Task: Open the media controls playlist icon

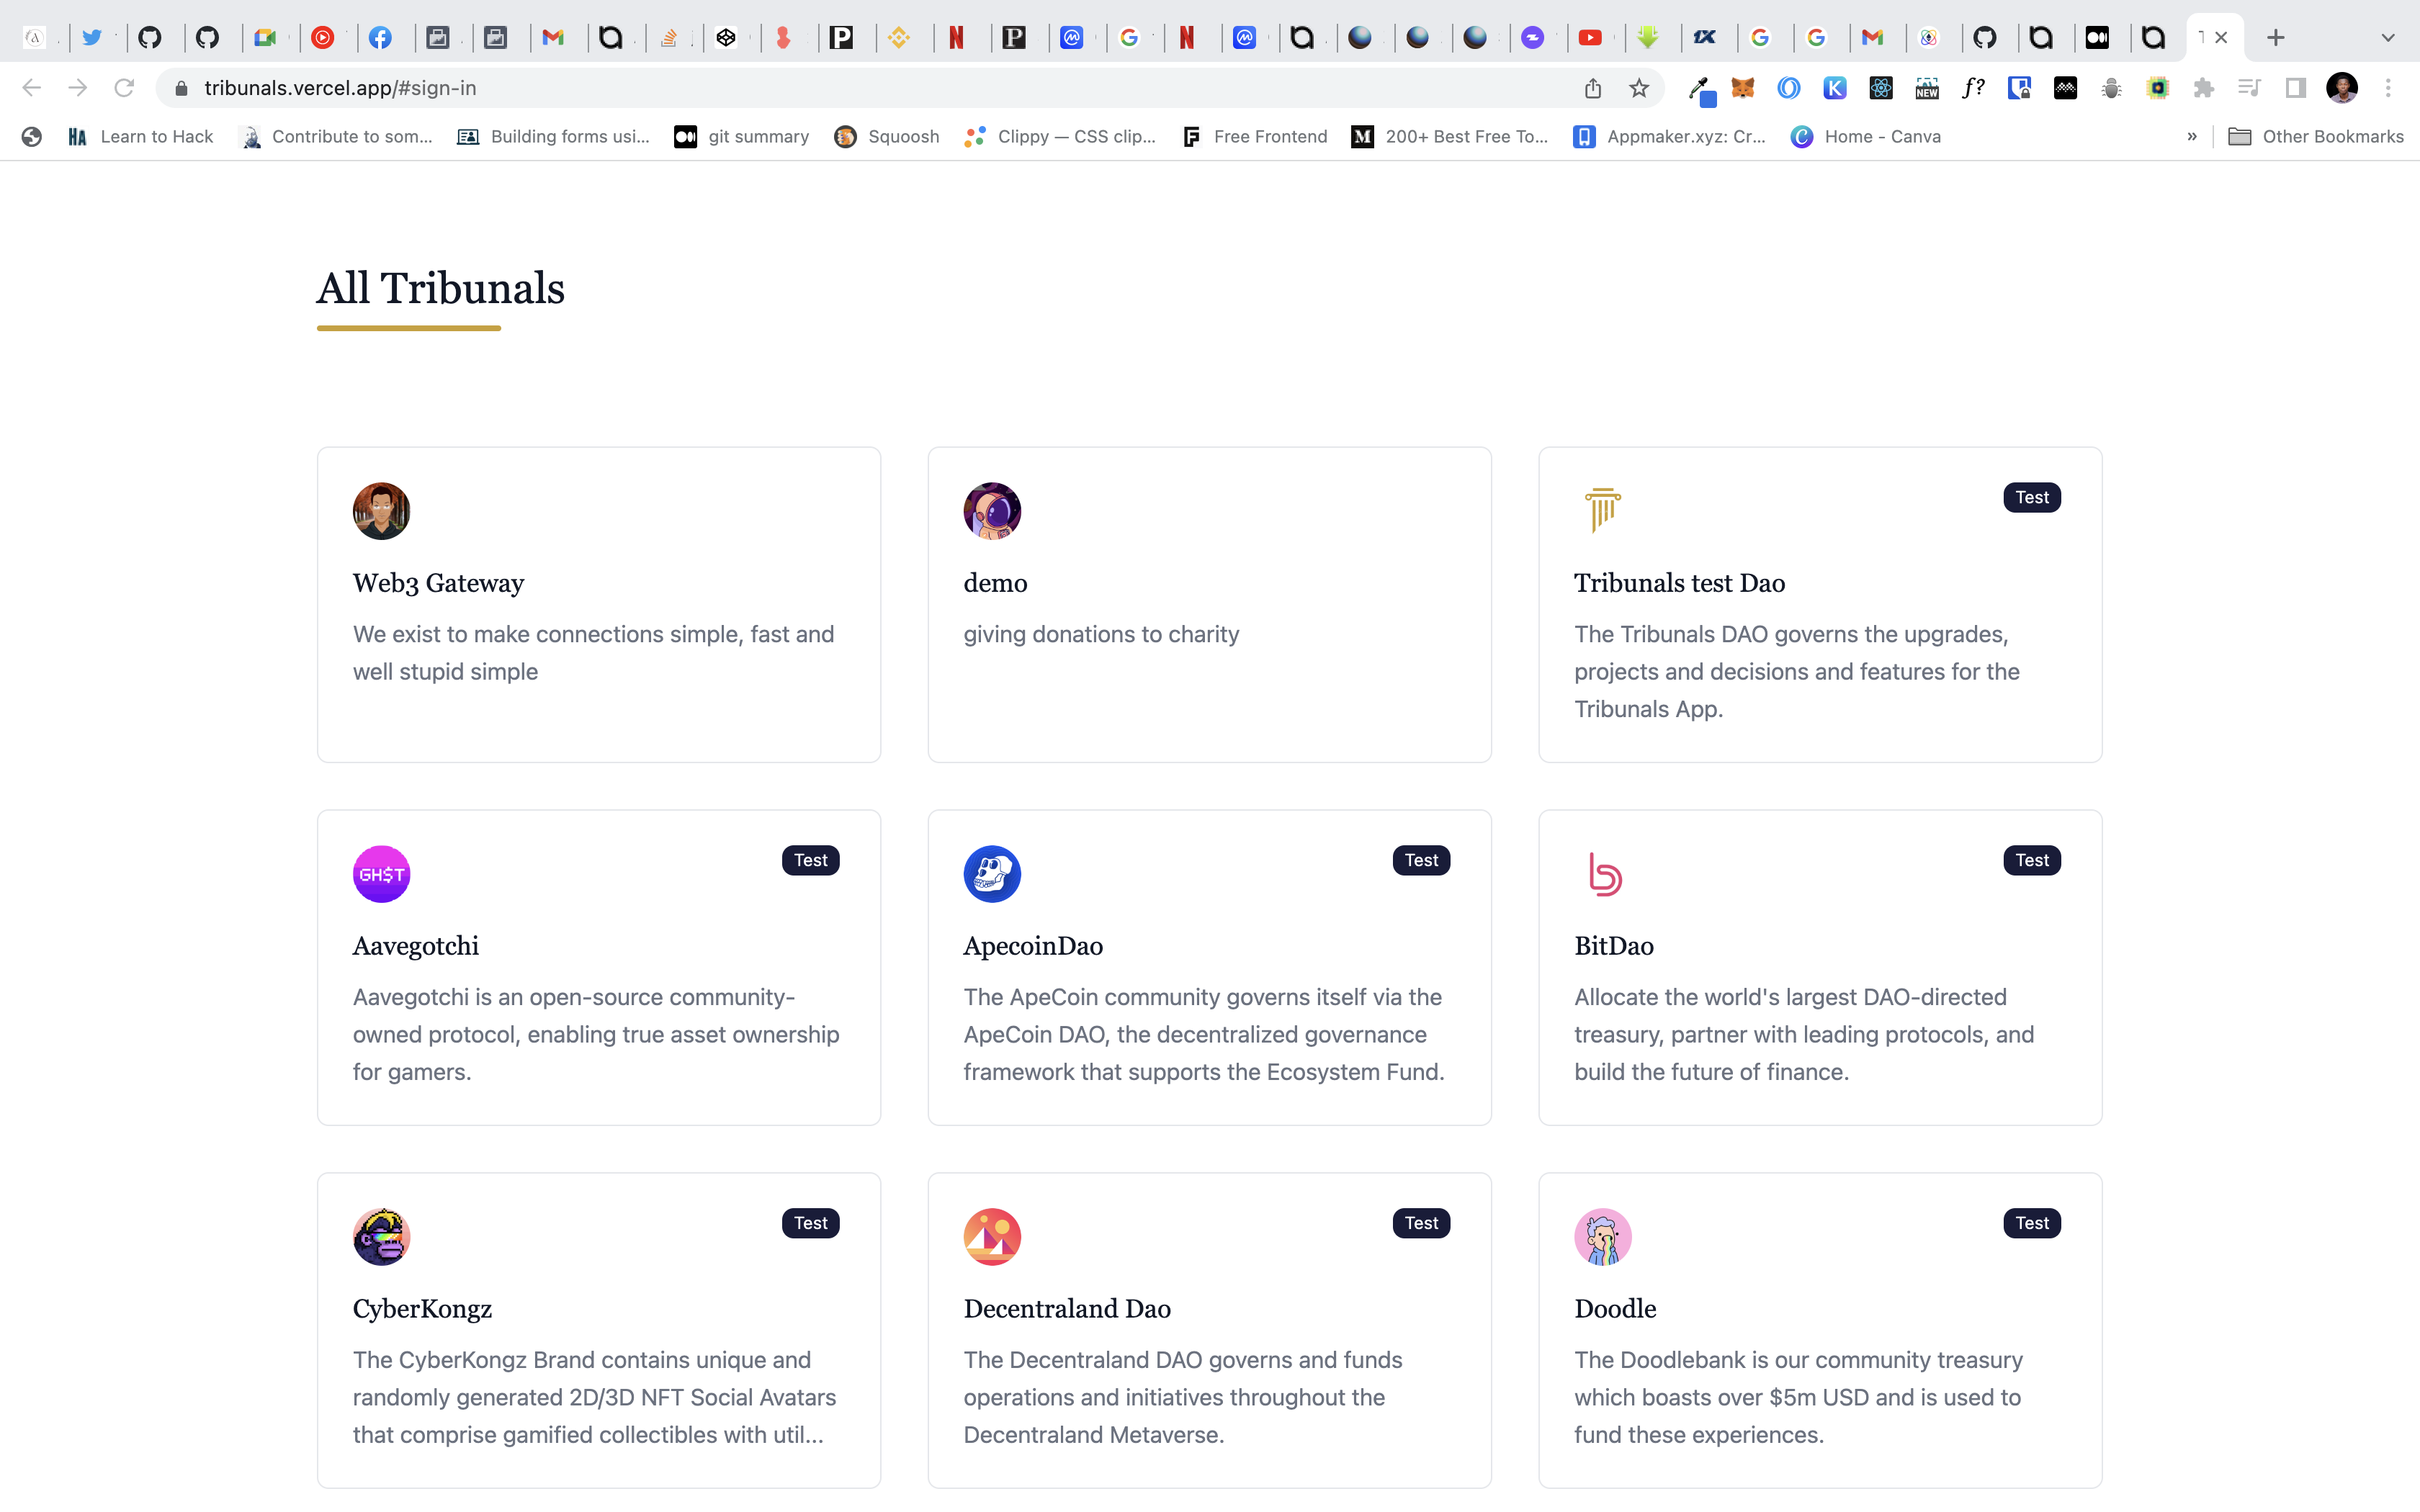Action: tap(2249, 88)
